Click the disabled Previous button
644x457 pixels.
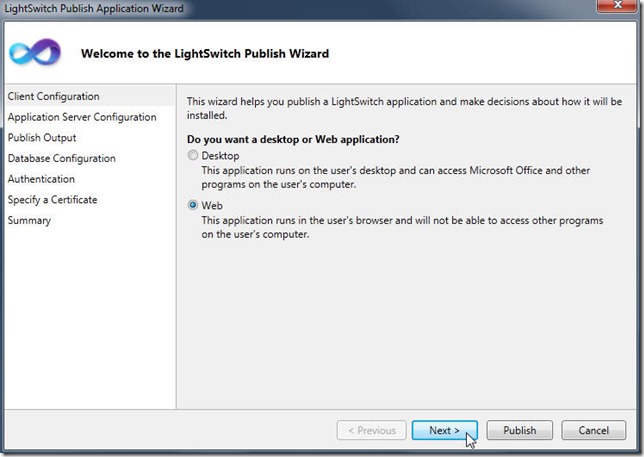371,430
